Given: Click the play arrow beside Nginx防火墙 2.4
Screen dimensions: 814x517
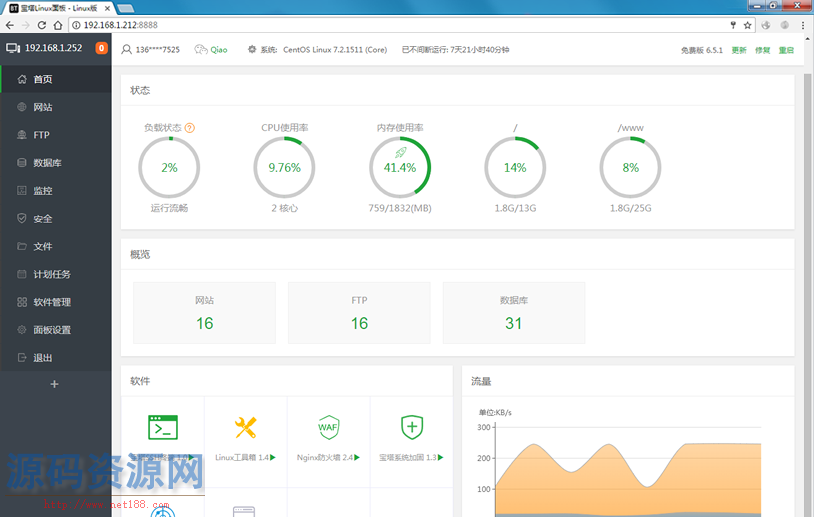Looking at the screenshot, I should pos(357,457).
